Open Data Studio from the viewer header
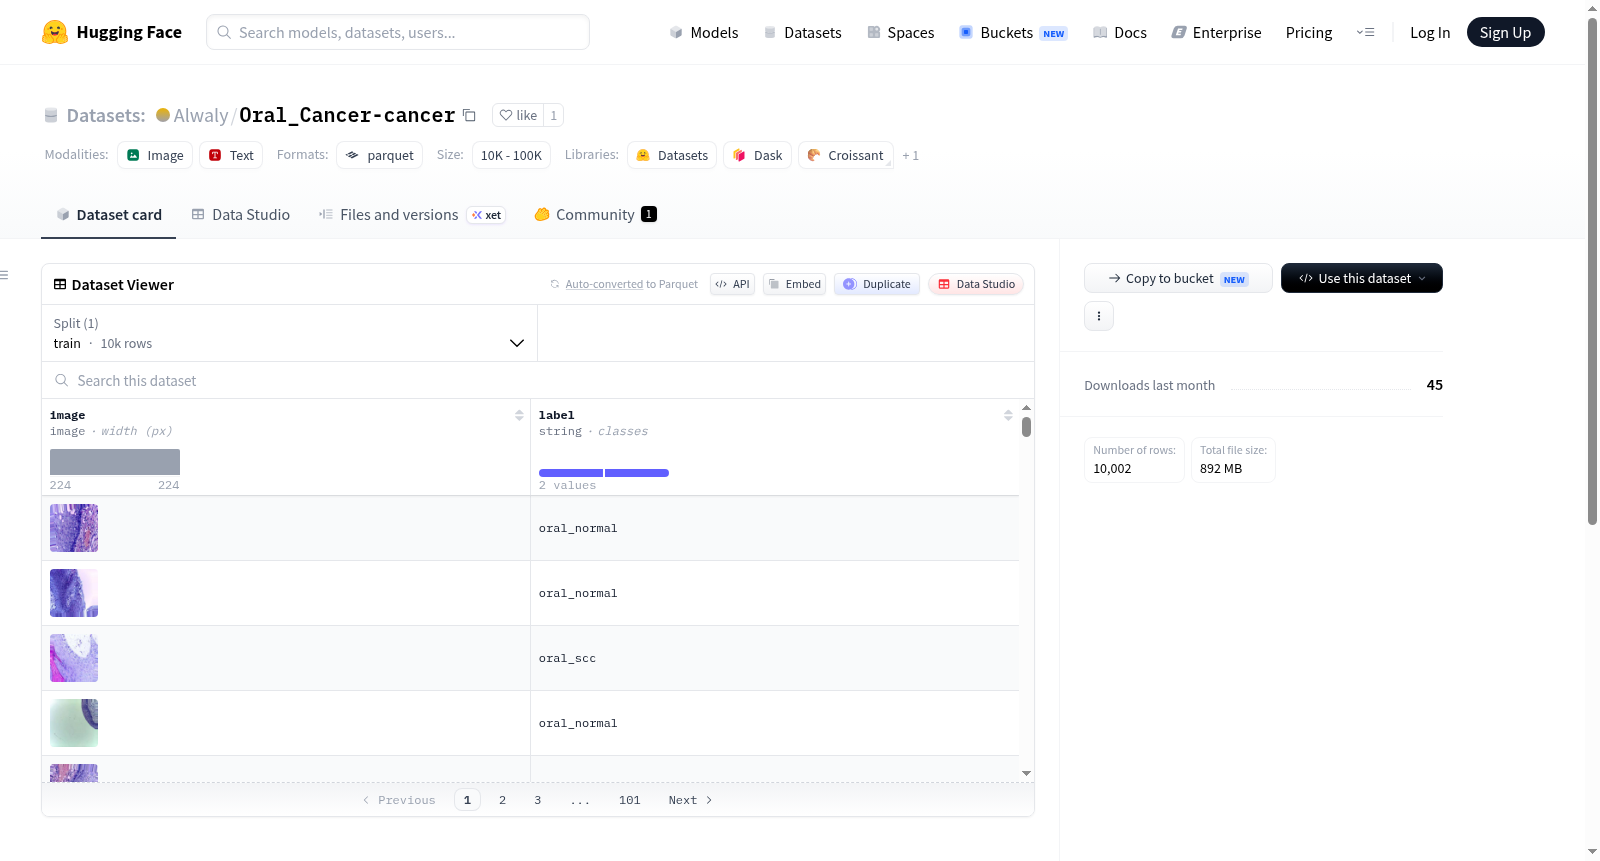This screenshot has height=861, width=1600. pos(976,284)
